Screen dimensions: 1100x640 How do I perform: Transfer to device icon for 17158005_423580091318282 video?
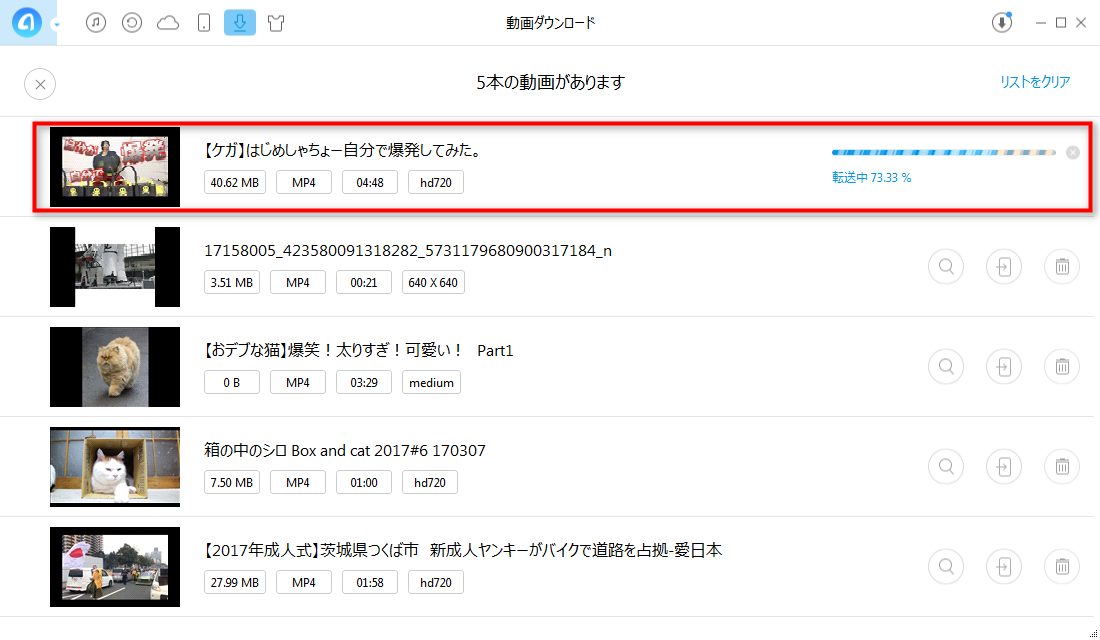coord(1004,267)
